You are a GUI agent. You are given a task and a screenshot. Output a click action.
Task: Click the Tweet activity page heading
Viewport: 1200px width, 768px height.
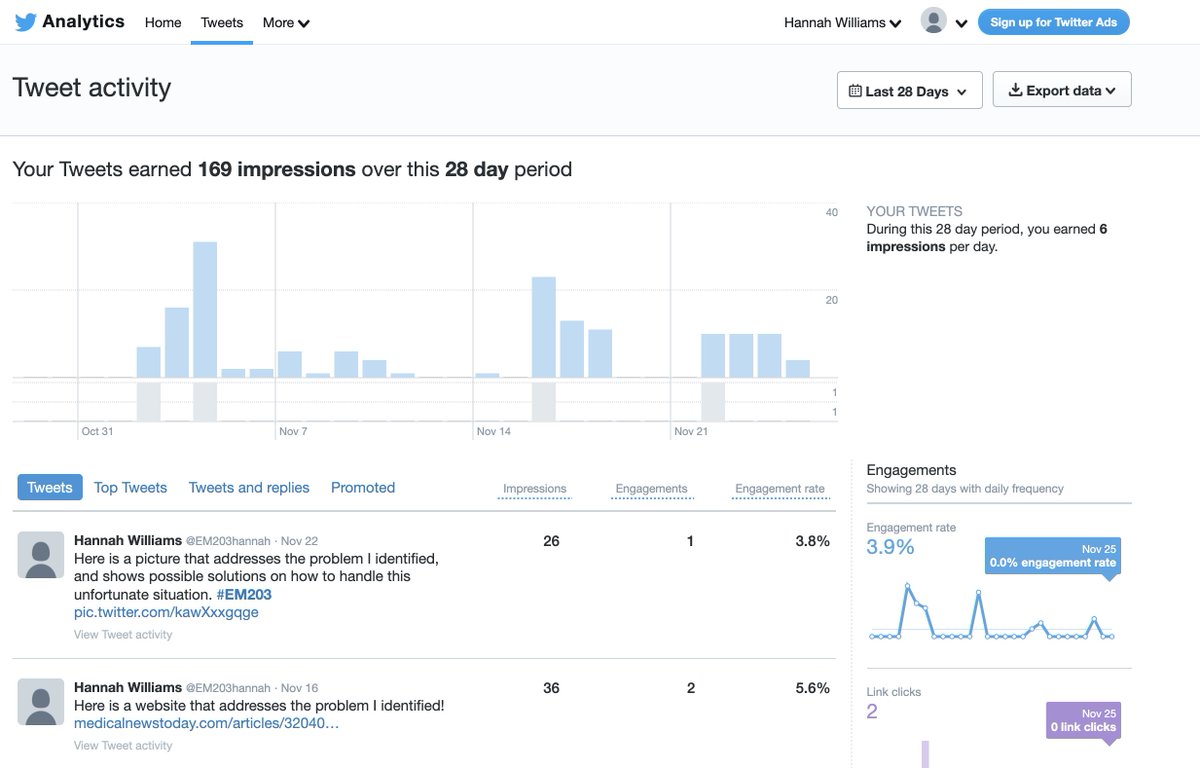point(92,88)
